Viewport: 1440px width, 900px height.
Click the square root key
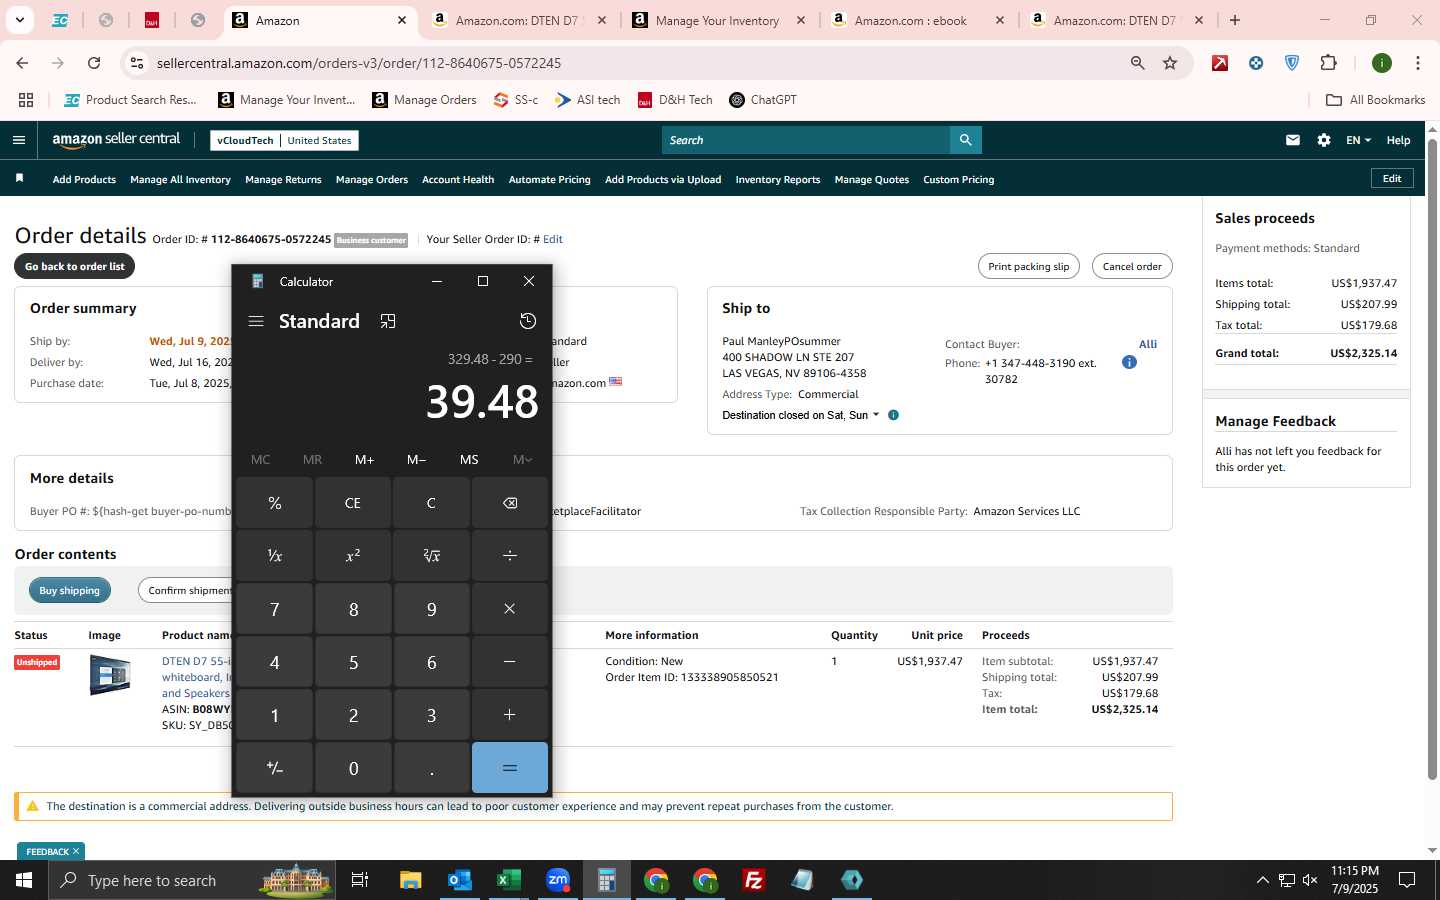431,556
